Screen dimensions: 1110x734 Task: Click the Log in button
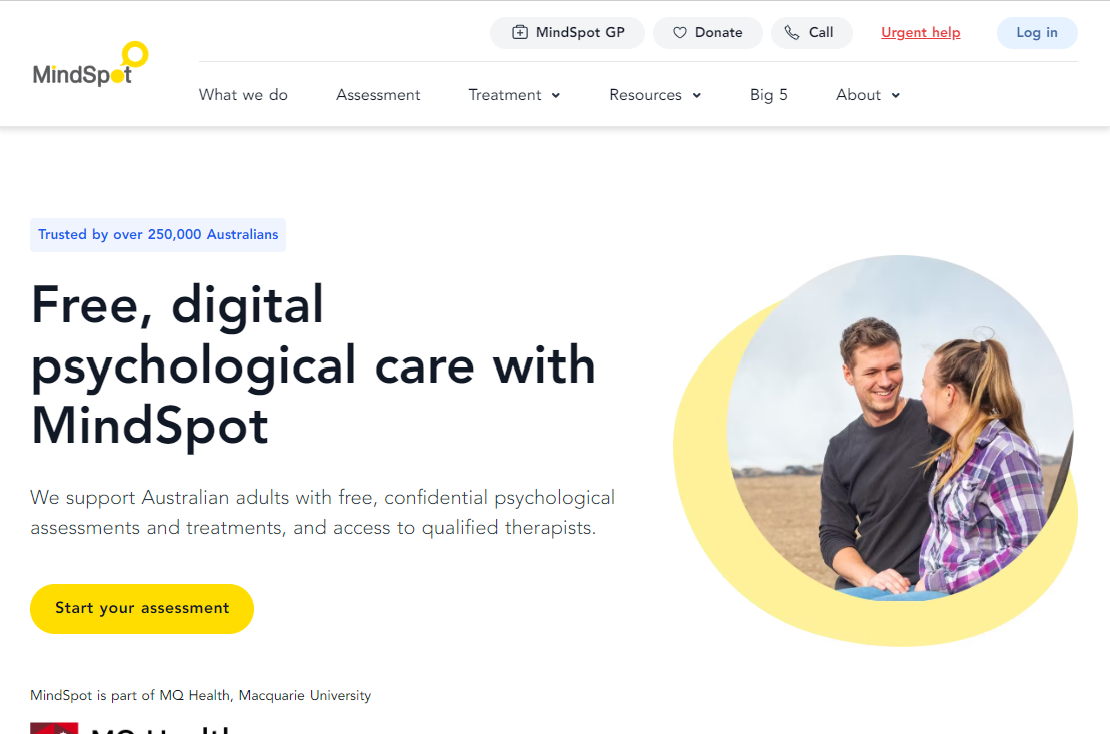tap(1037, 33)
